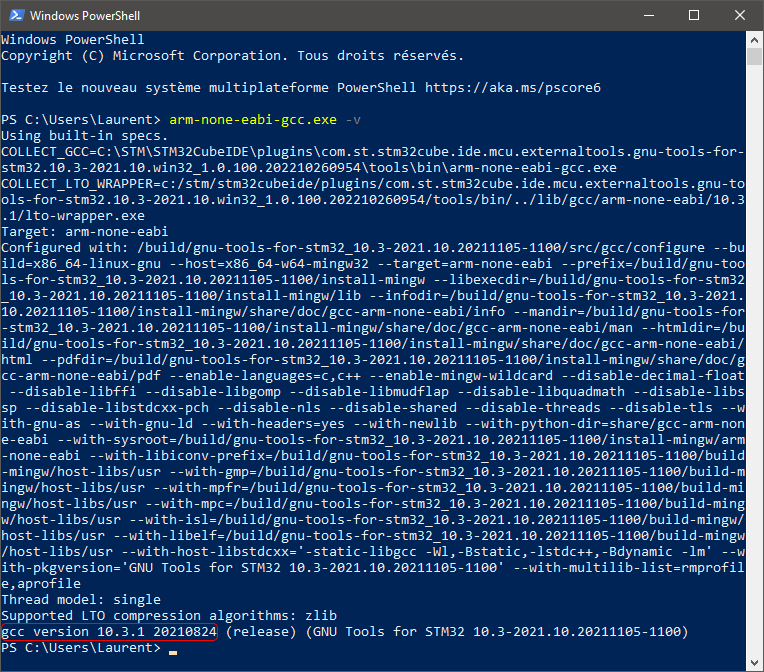Click 'Supported LTO compression algorithms: zlib' line

[x=169, y=615]
